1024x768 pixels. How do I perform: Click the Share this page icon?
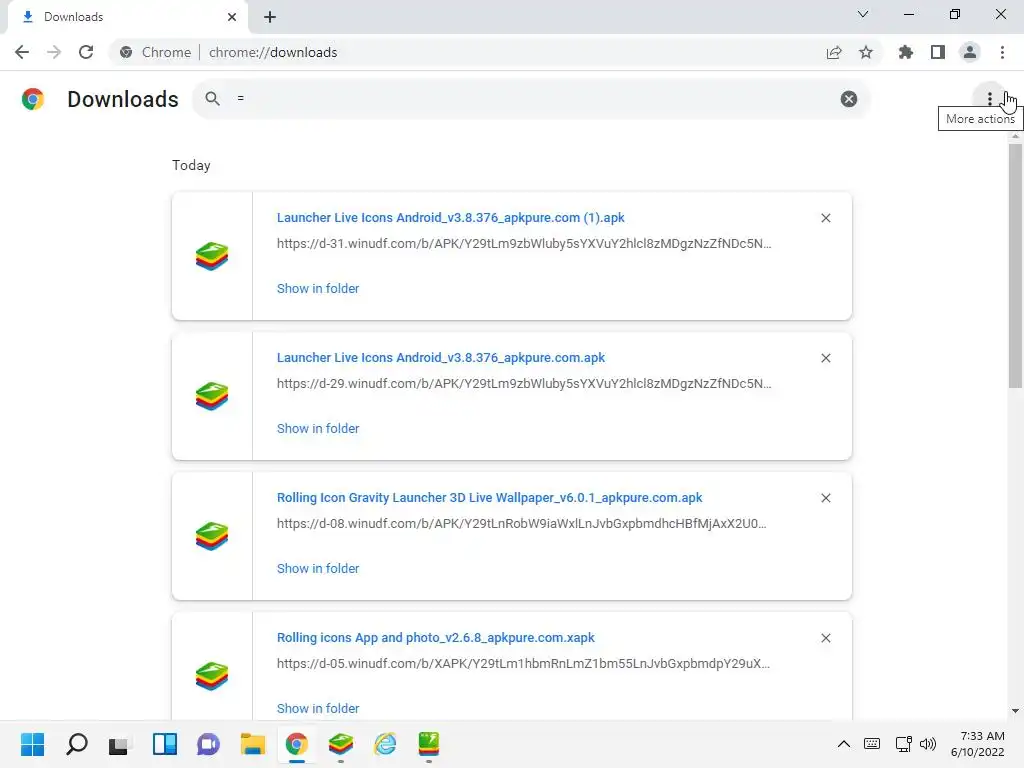(x=834, y=52)
